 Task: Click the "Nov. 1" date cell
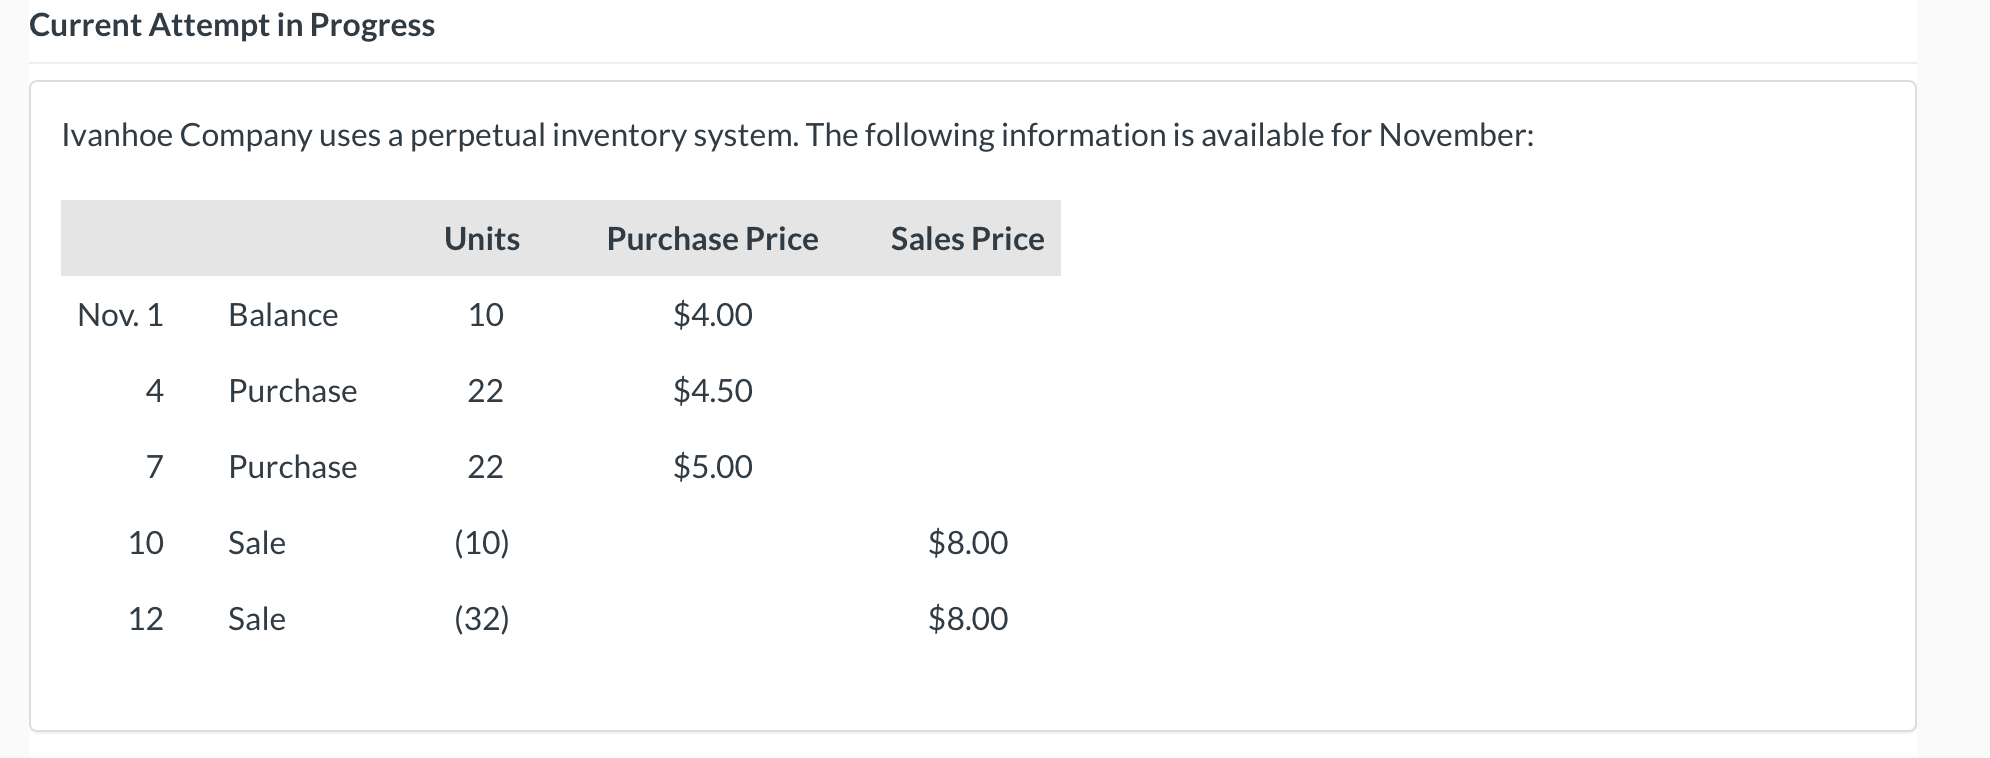pos(120,315)
